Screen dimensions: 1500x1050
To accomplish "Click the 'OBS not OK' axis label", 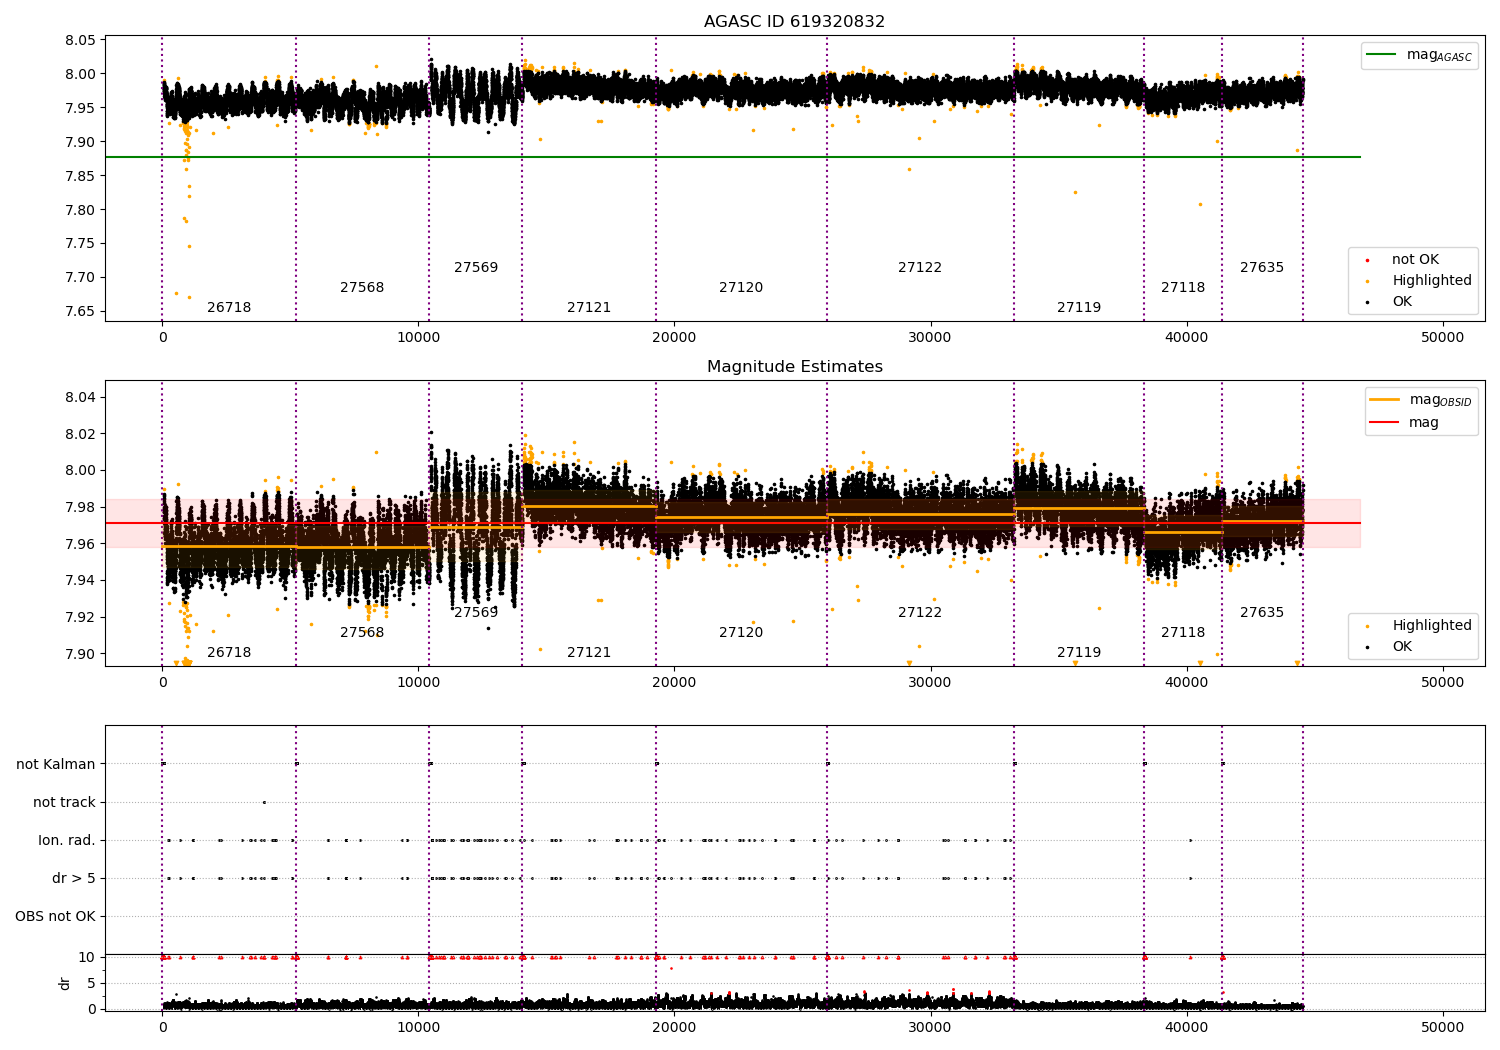I will click(x=56, y=916).
